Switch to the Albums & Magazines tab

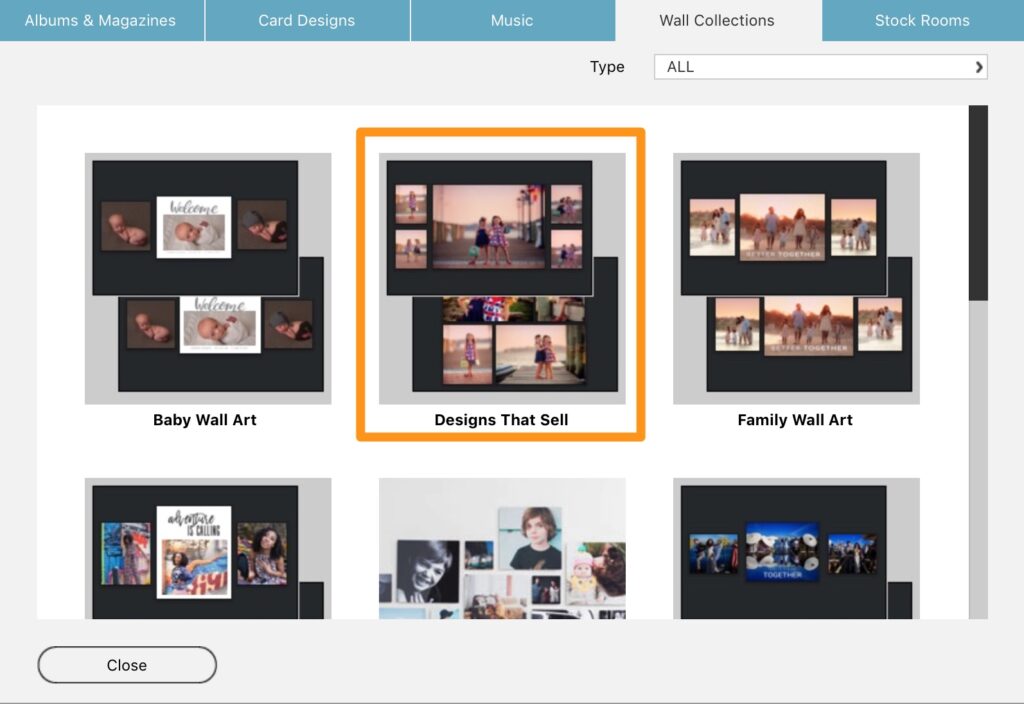pos(101,20)
